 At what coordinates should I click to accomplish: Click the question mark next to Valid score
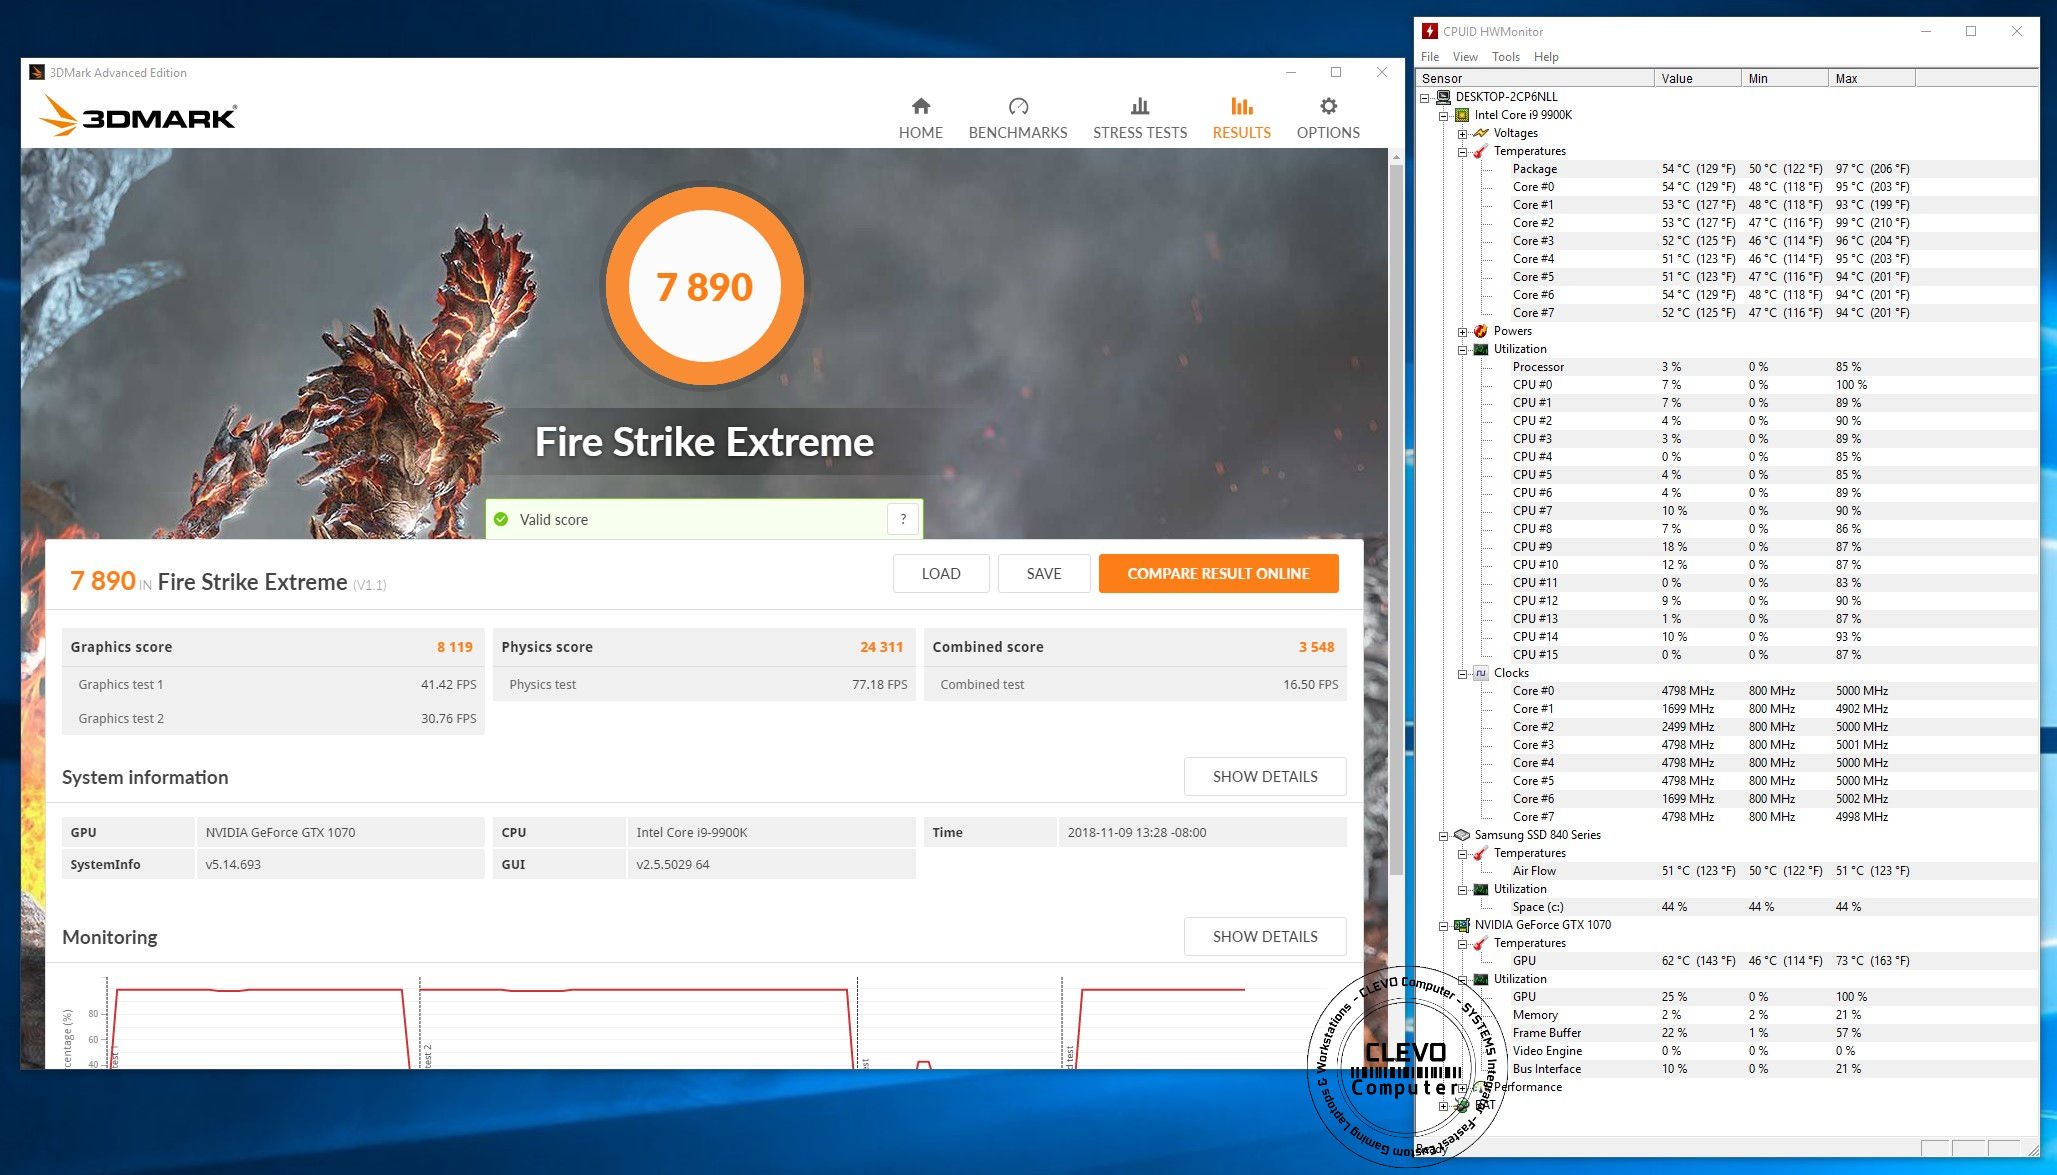tap(903, 519)
